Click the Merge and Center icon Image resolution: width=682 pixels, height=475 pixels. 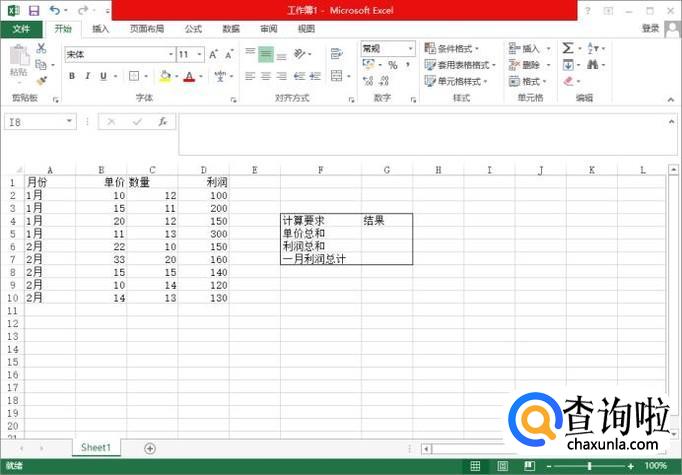click(337, 76)
